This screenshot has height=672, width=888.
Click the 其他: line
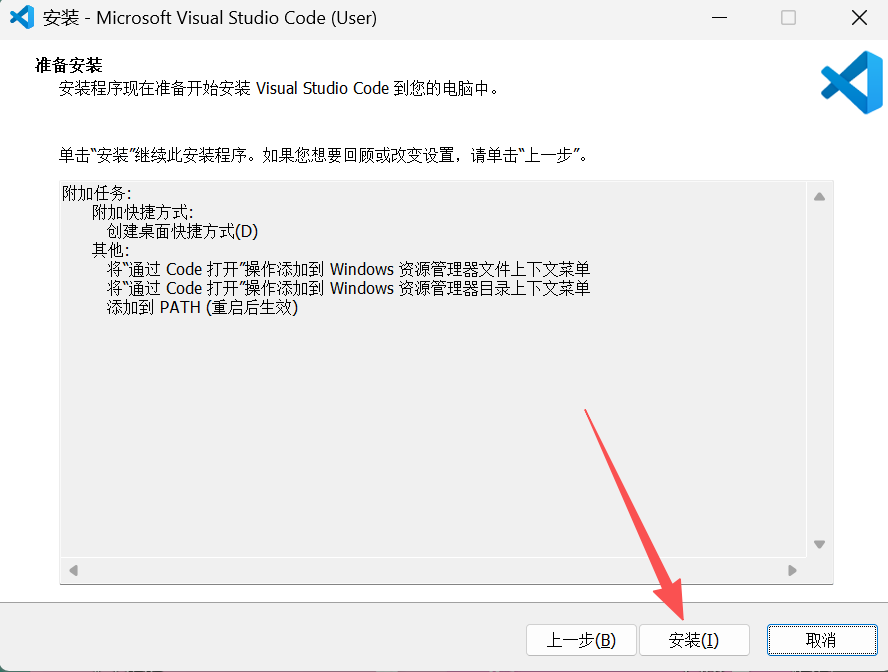[x=110, y=250]
